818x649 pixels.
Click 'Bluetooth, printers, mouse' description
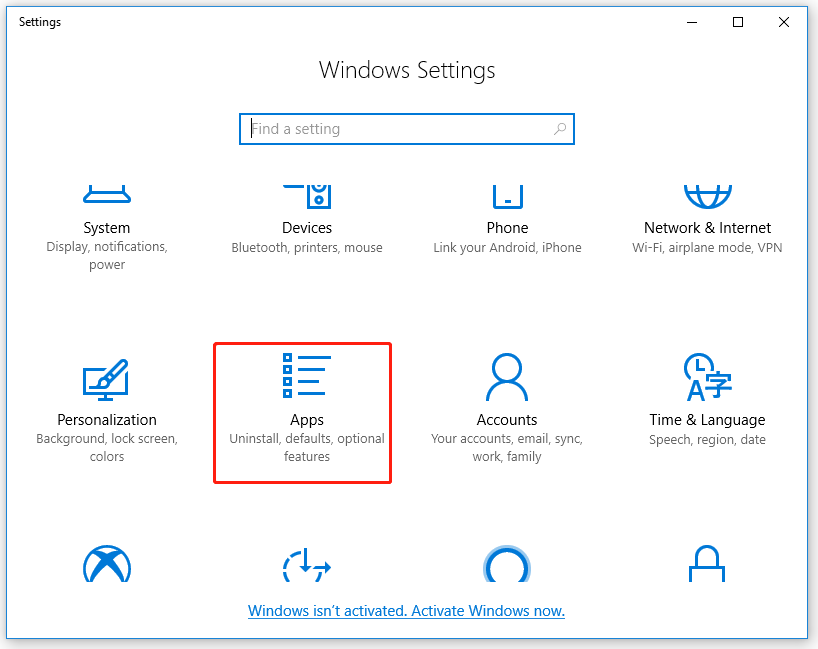tap(307, 247)
